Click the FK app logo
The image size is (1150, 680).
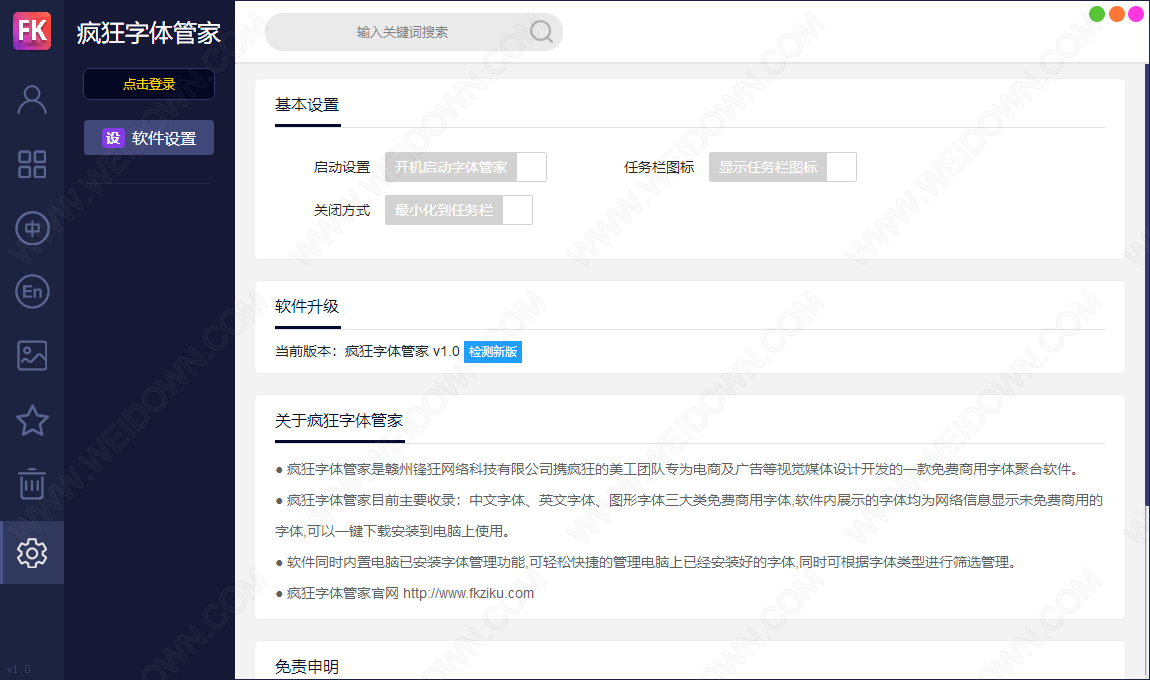[x=32, y=31]
